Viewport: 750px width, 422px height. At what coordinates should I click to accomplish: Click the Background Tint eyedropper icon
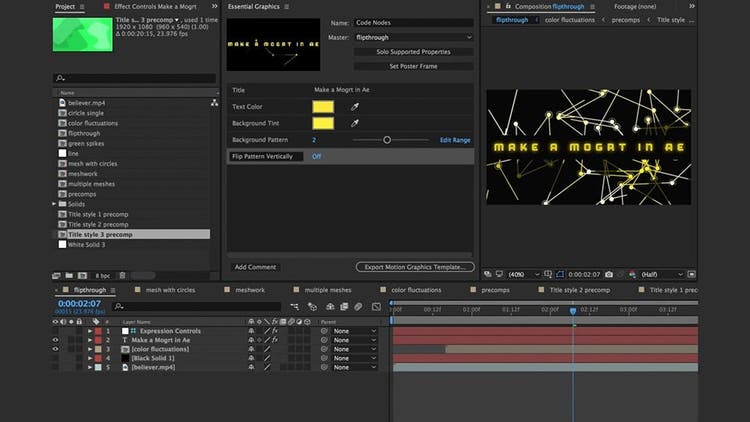click(x=353, y=123)
